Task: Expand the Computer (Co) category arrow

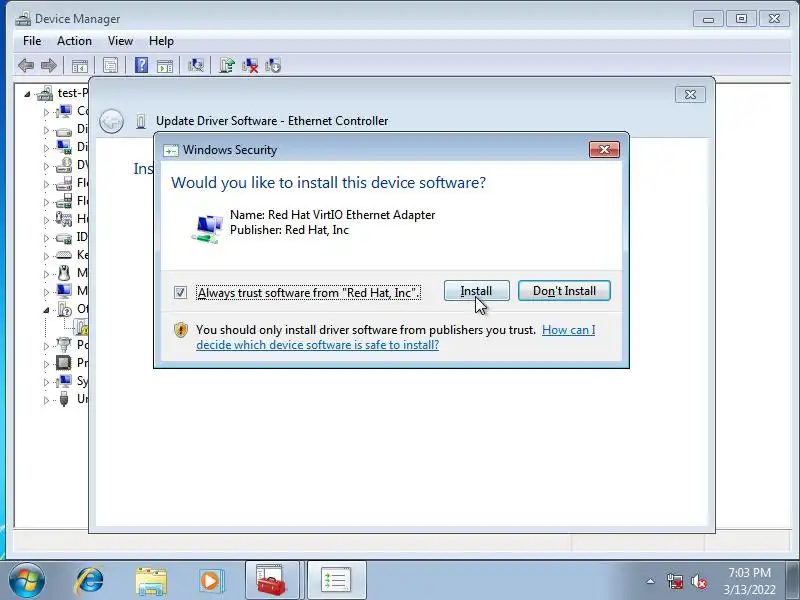Action: click(x=46, y=112)
